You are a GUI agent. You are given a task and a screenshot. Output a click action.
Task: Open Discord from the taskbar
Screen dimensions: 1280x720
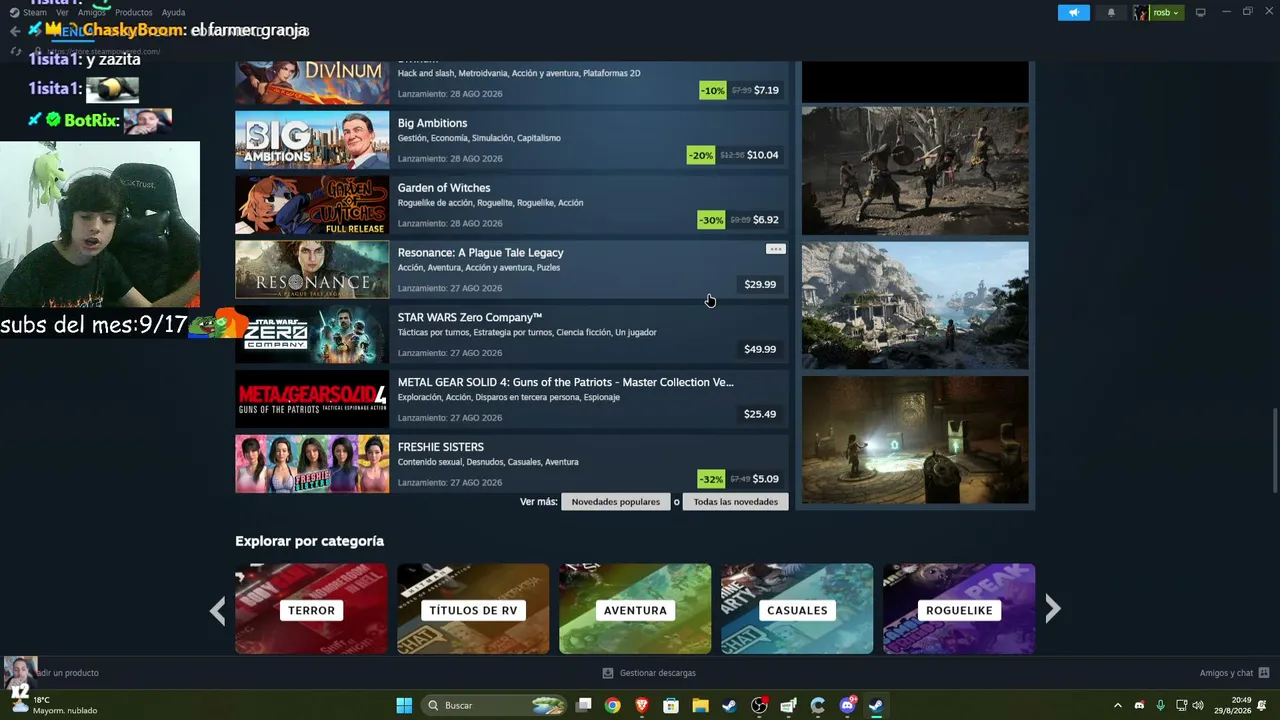pos(848,705)
